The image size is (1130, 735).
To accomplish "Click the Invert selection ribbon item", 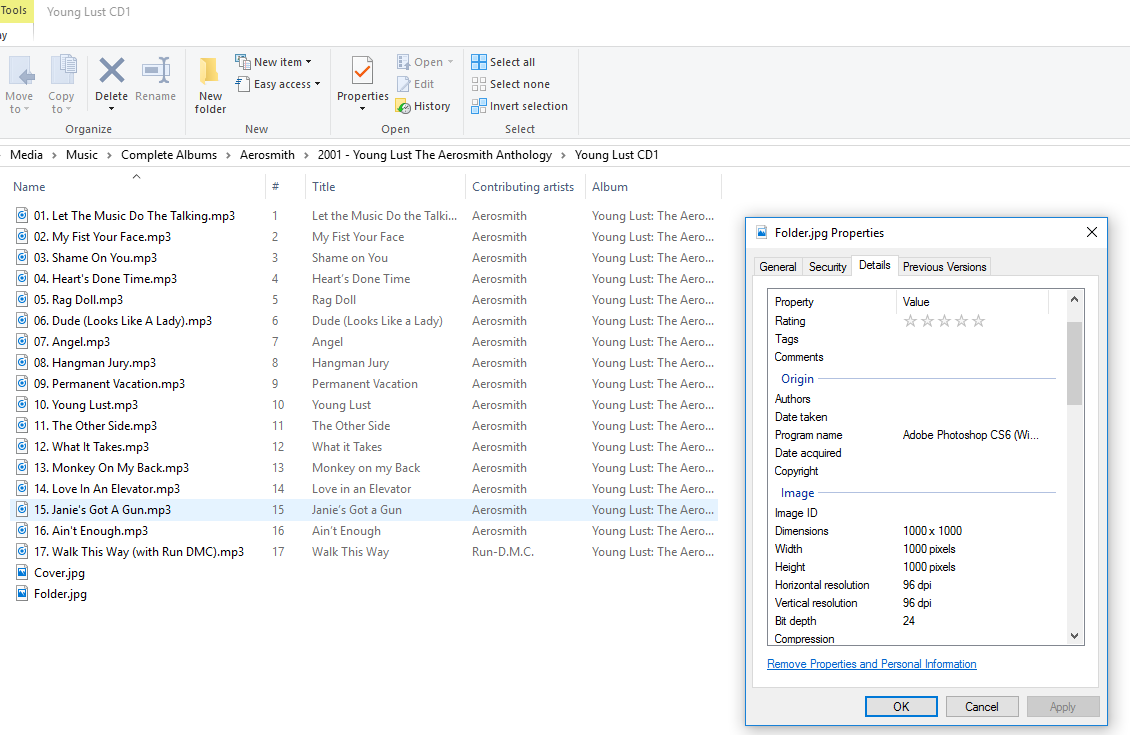I will (520, 106).
